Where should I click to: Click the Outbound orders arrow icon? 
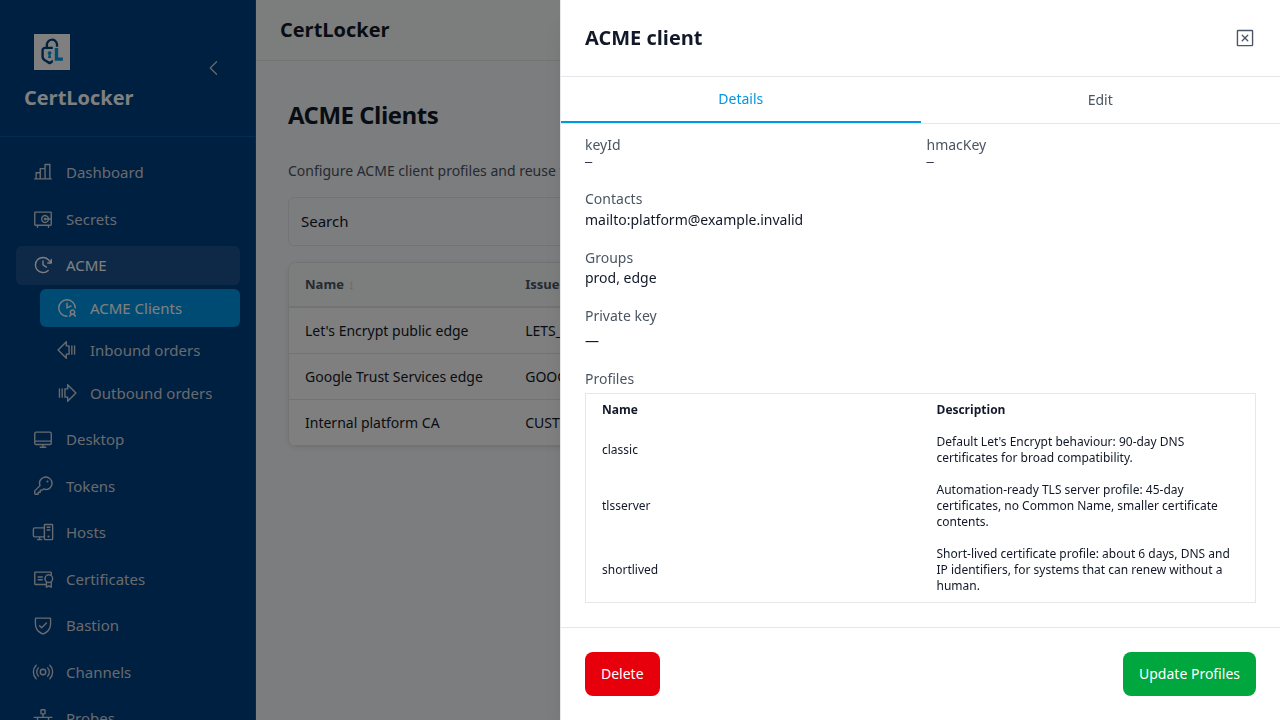point(67,393)
